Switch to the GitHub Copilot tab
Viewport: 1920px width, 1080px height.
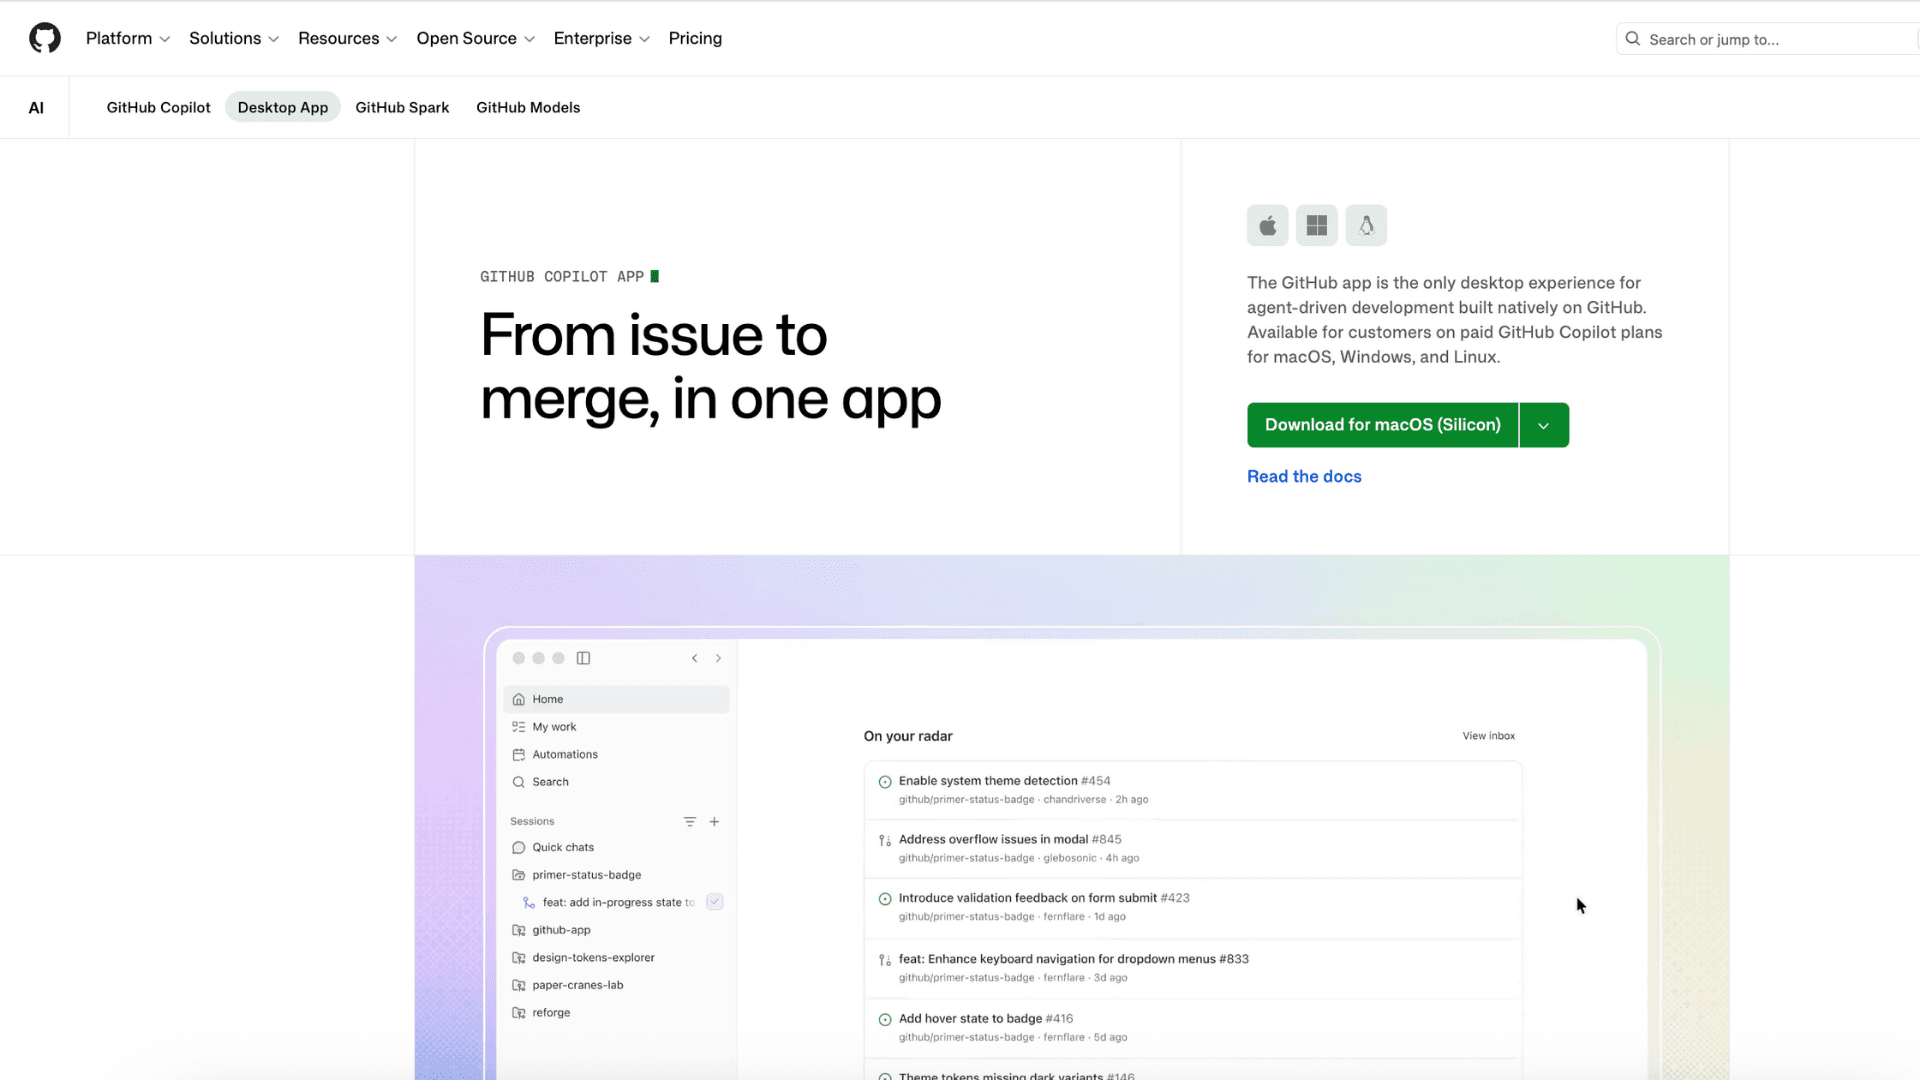click(x=158, y=107)
